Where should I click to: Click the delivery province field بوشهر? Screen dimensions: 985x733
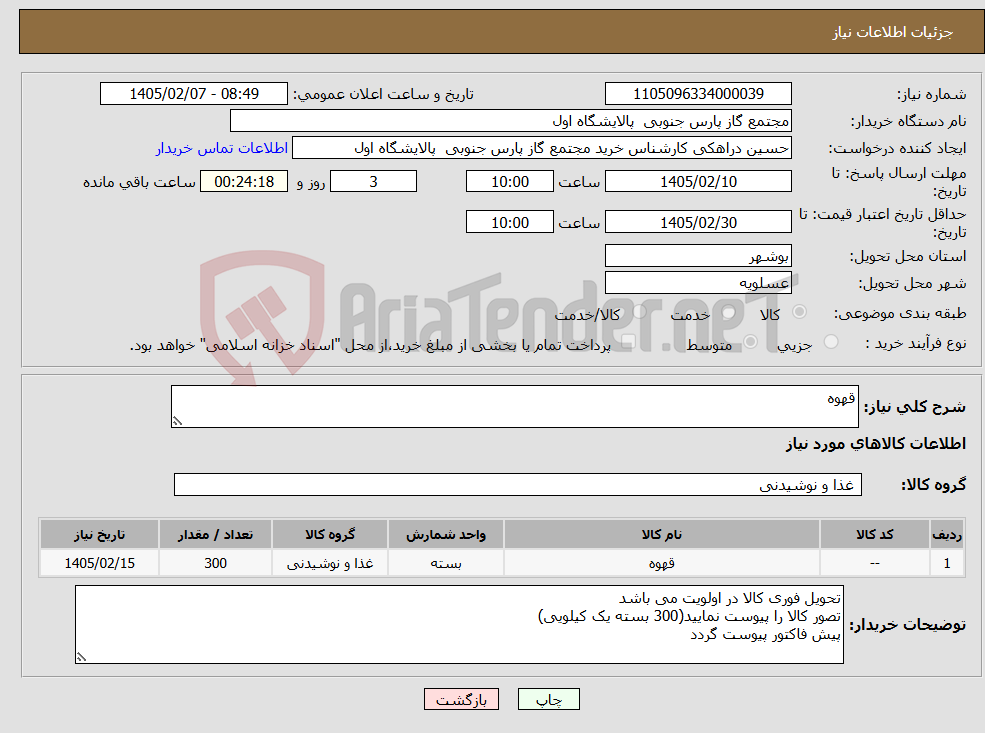pos(698,256)
